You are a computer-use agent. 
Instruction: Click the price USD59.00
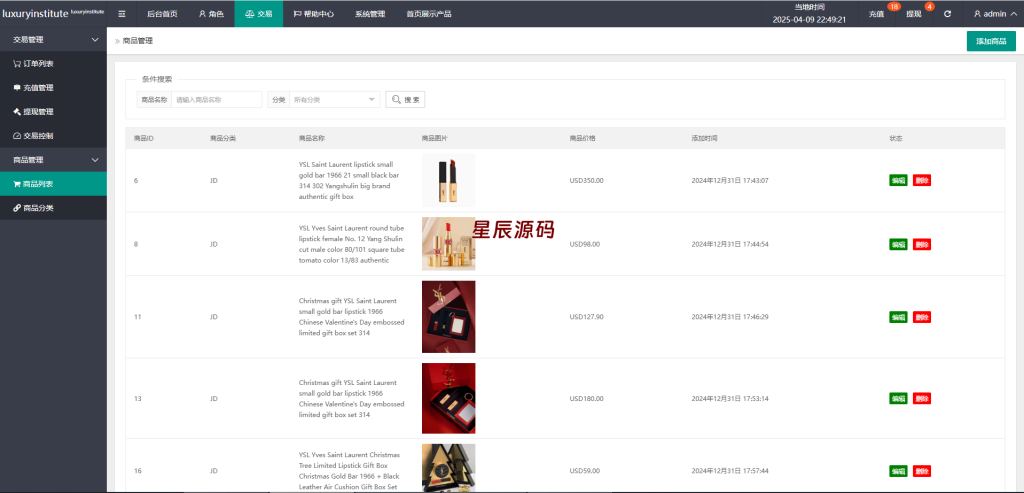tap(584, 471)
